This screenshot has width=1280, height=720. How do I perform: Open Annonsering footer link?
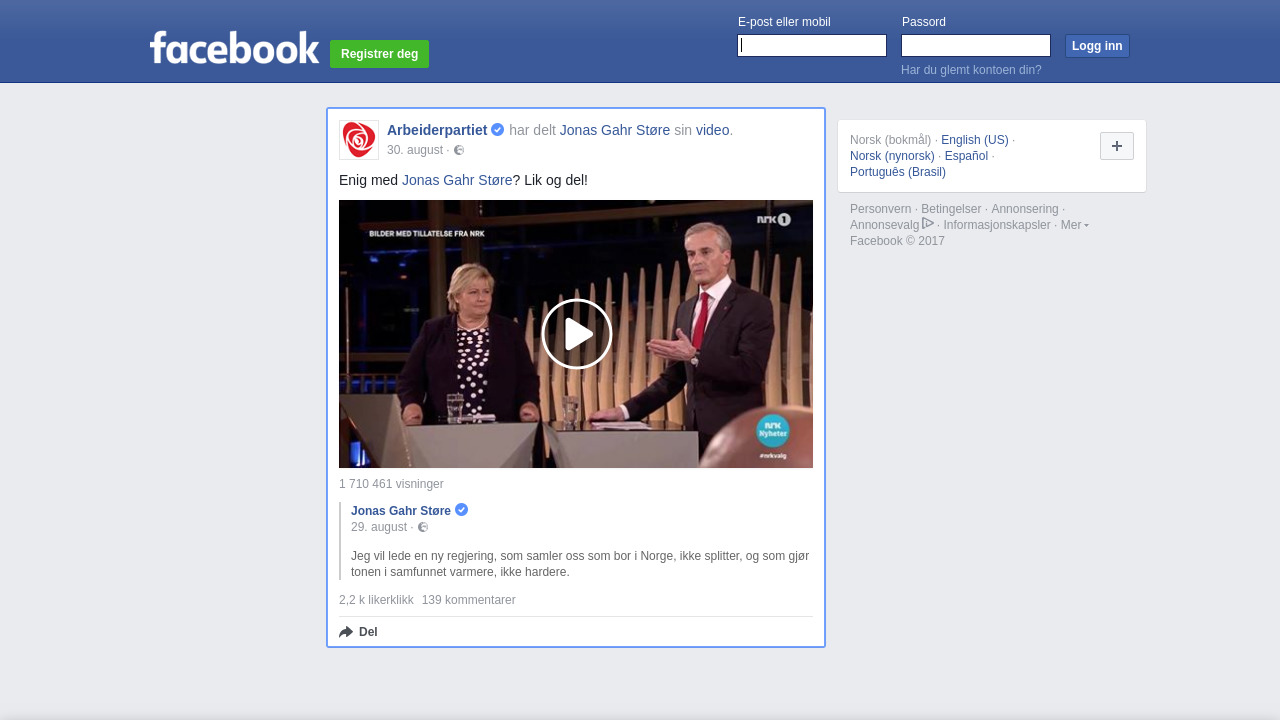[x=1025, y=209]
